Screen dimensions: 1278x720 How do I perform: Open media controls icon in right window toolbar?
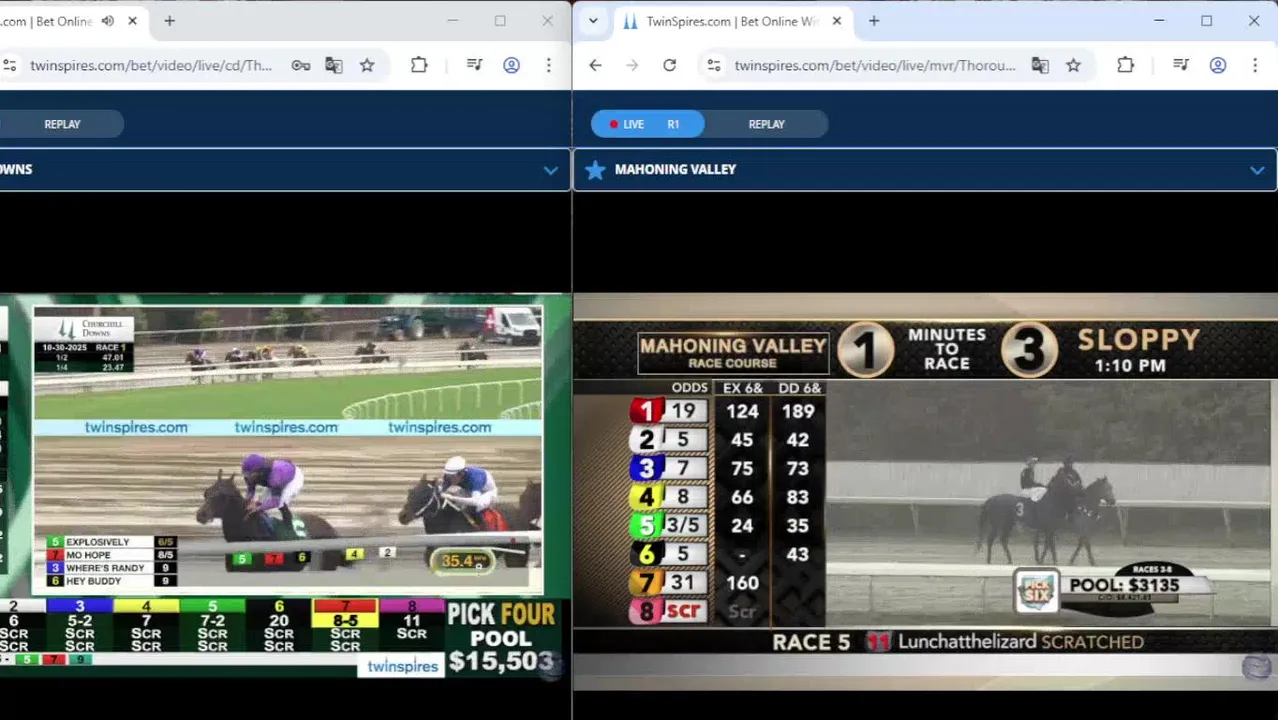pos(1181,65)
